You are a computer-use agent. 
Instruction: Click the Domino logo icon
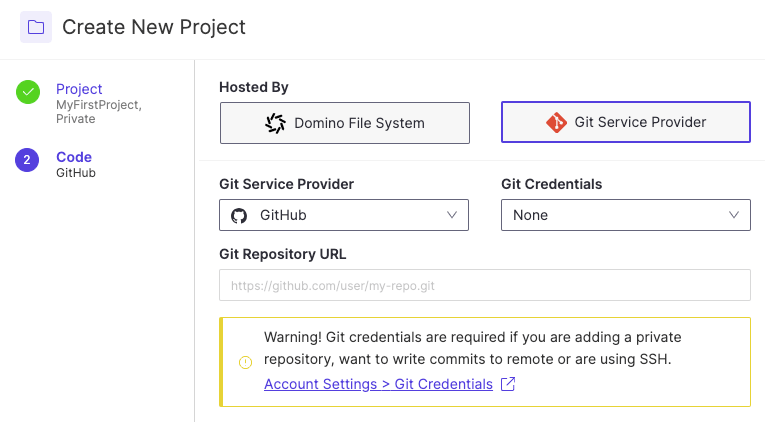[x=275, y=123]
